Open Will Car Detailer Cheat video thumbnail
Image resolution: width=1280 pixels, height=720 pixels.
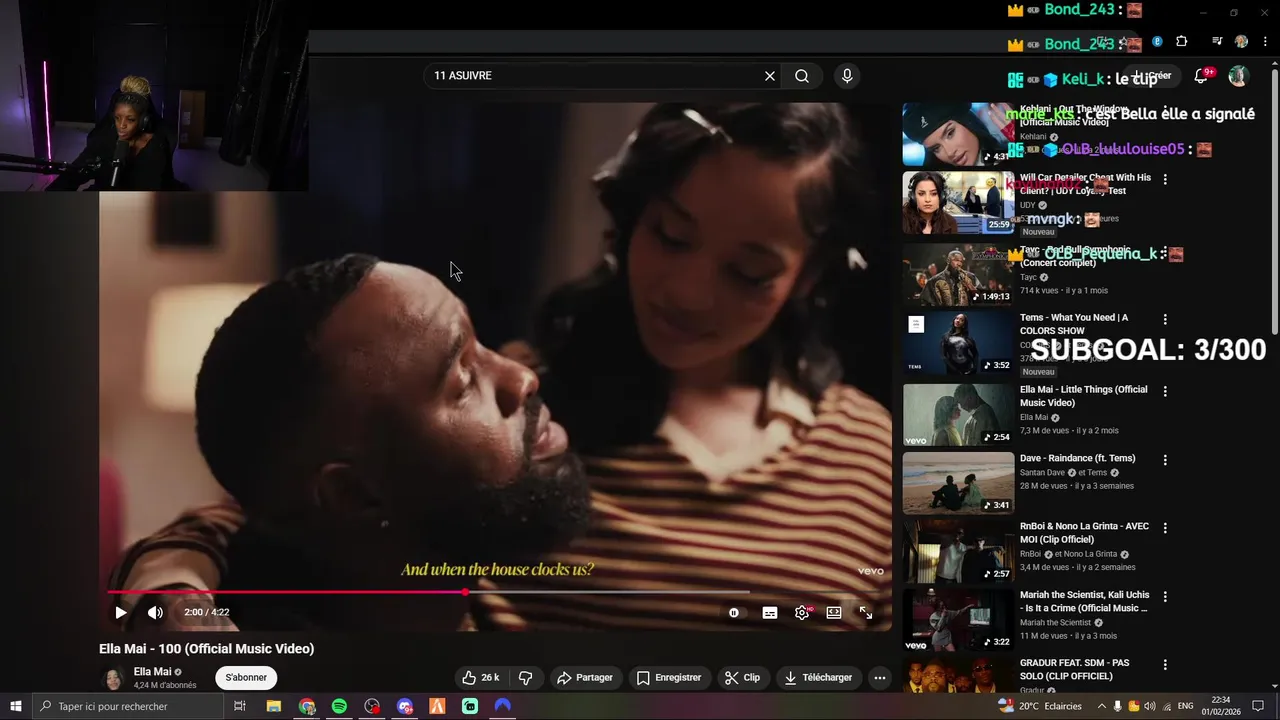pyautogui.click(x=958, y=203)
